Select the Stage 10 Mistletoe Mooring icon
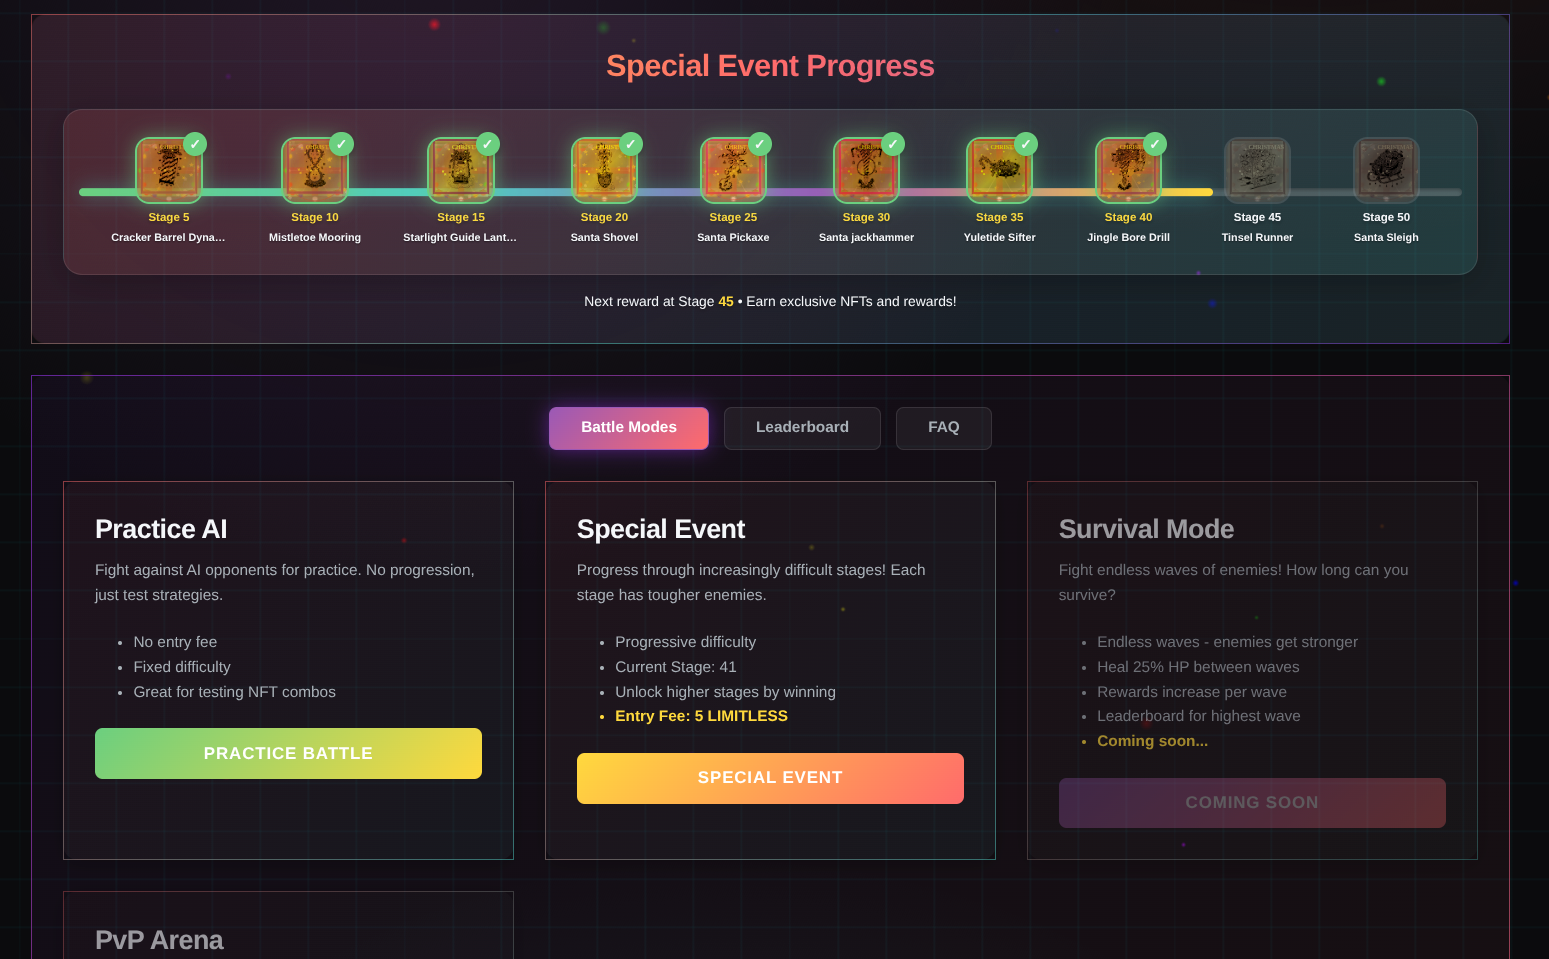 [x=314, y=171]
